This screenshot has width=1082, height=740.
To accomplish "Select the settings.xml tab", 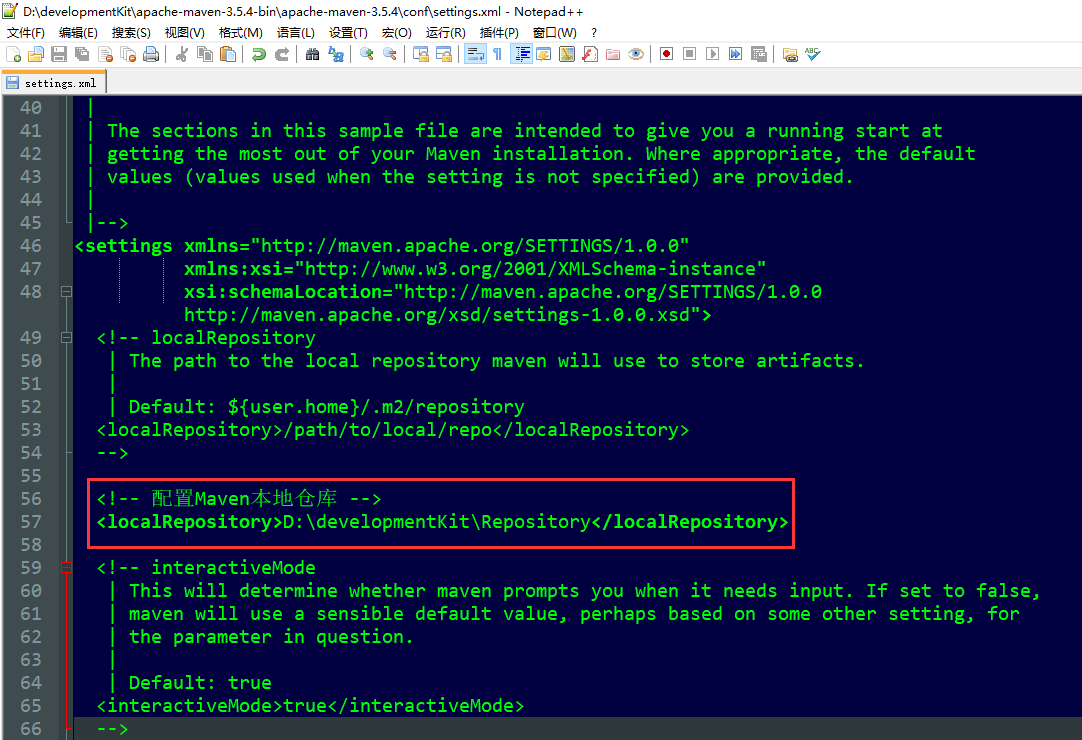I will [54, 83].
